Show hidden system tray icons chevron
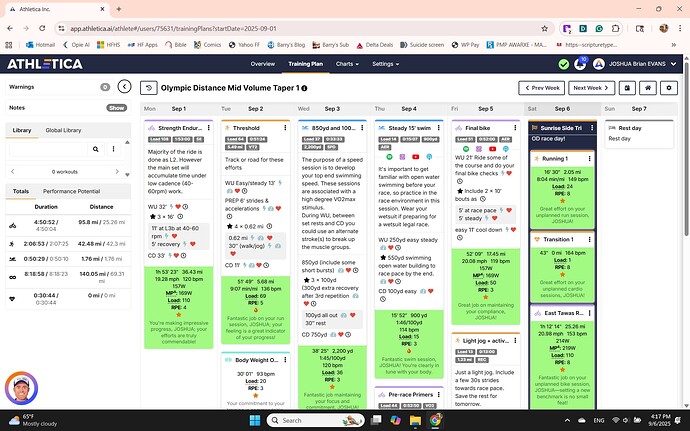Image resolution: width=690 pixels, height=431 pixels. [567, 420]
